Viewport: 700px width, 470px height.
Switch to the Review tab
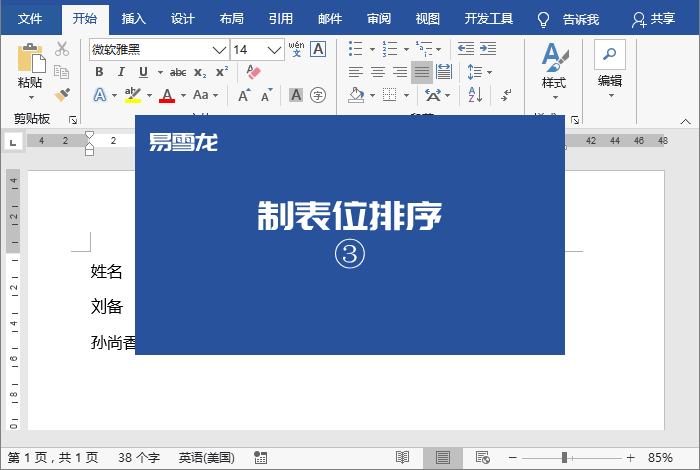(379, 19)
